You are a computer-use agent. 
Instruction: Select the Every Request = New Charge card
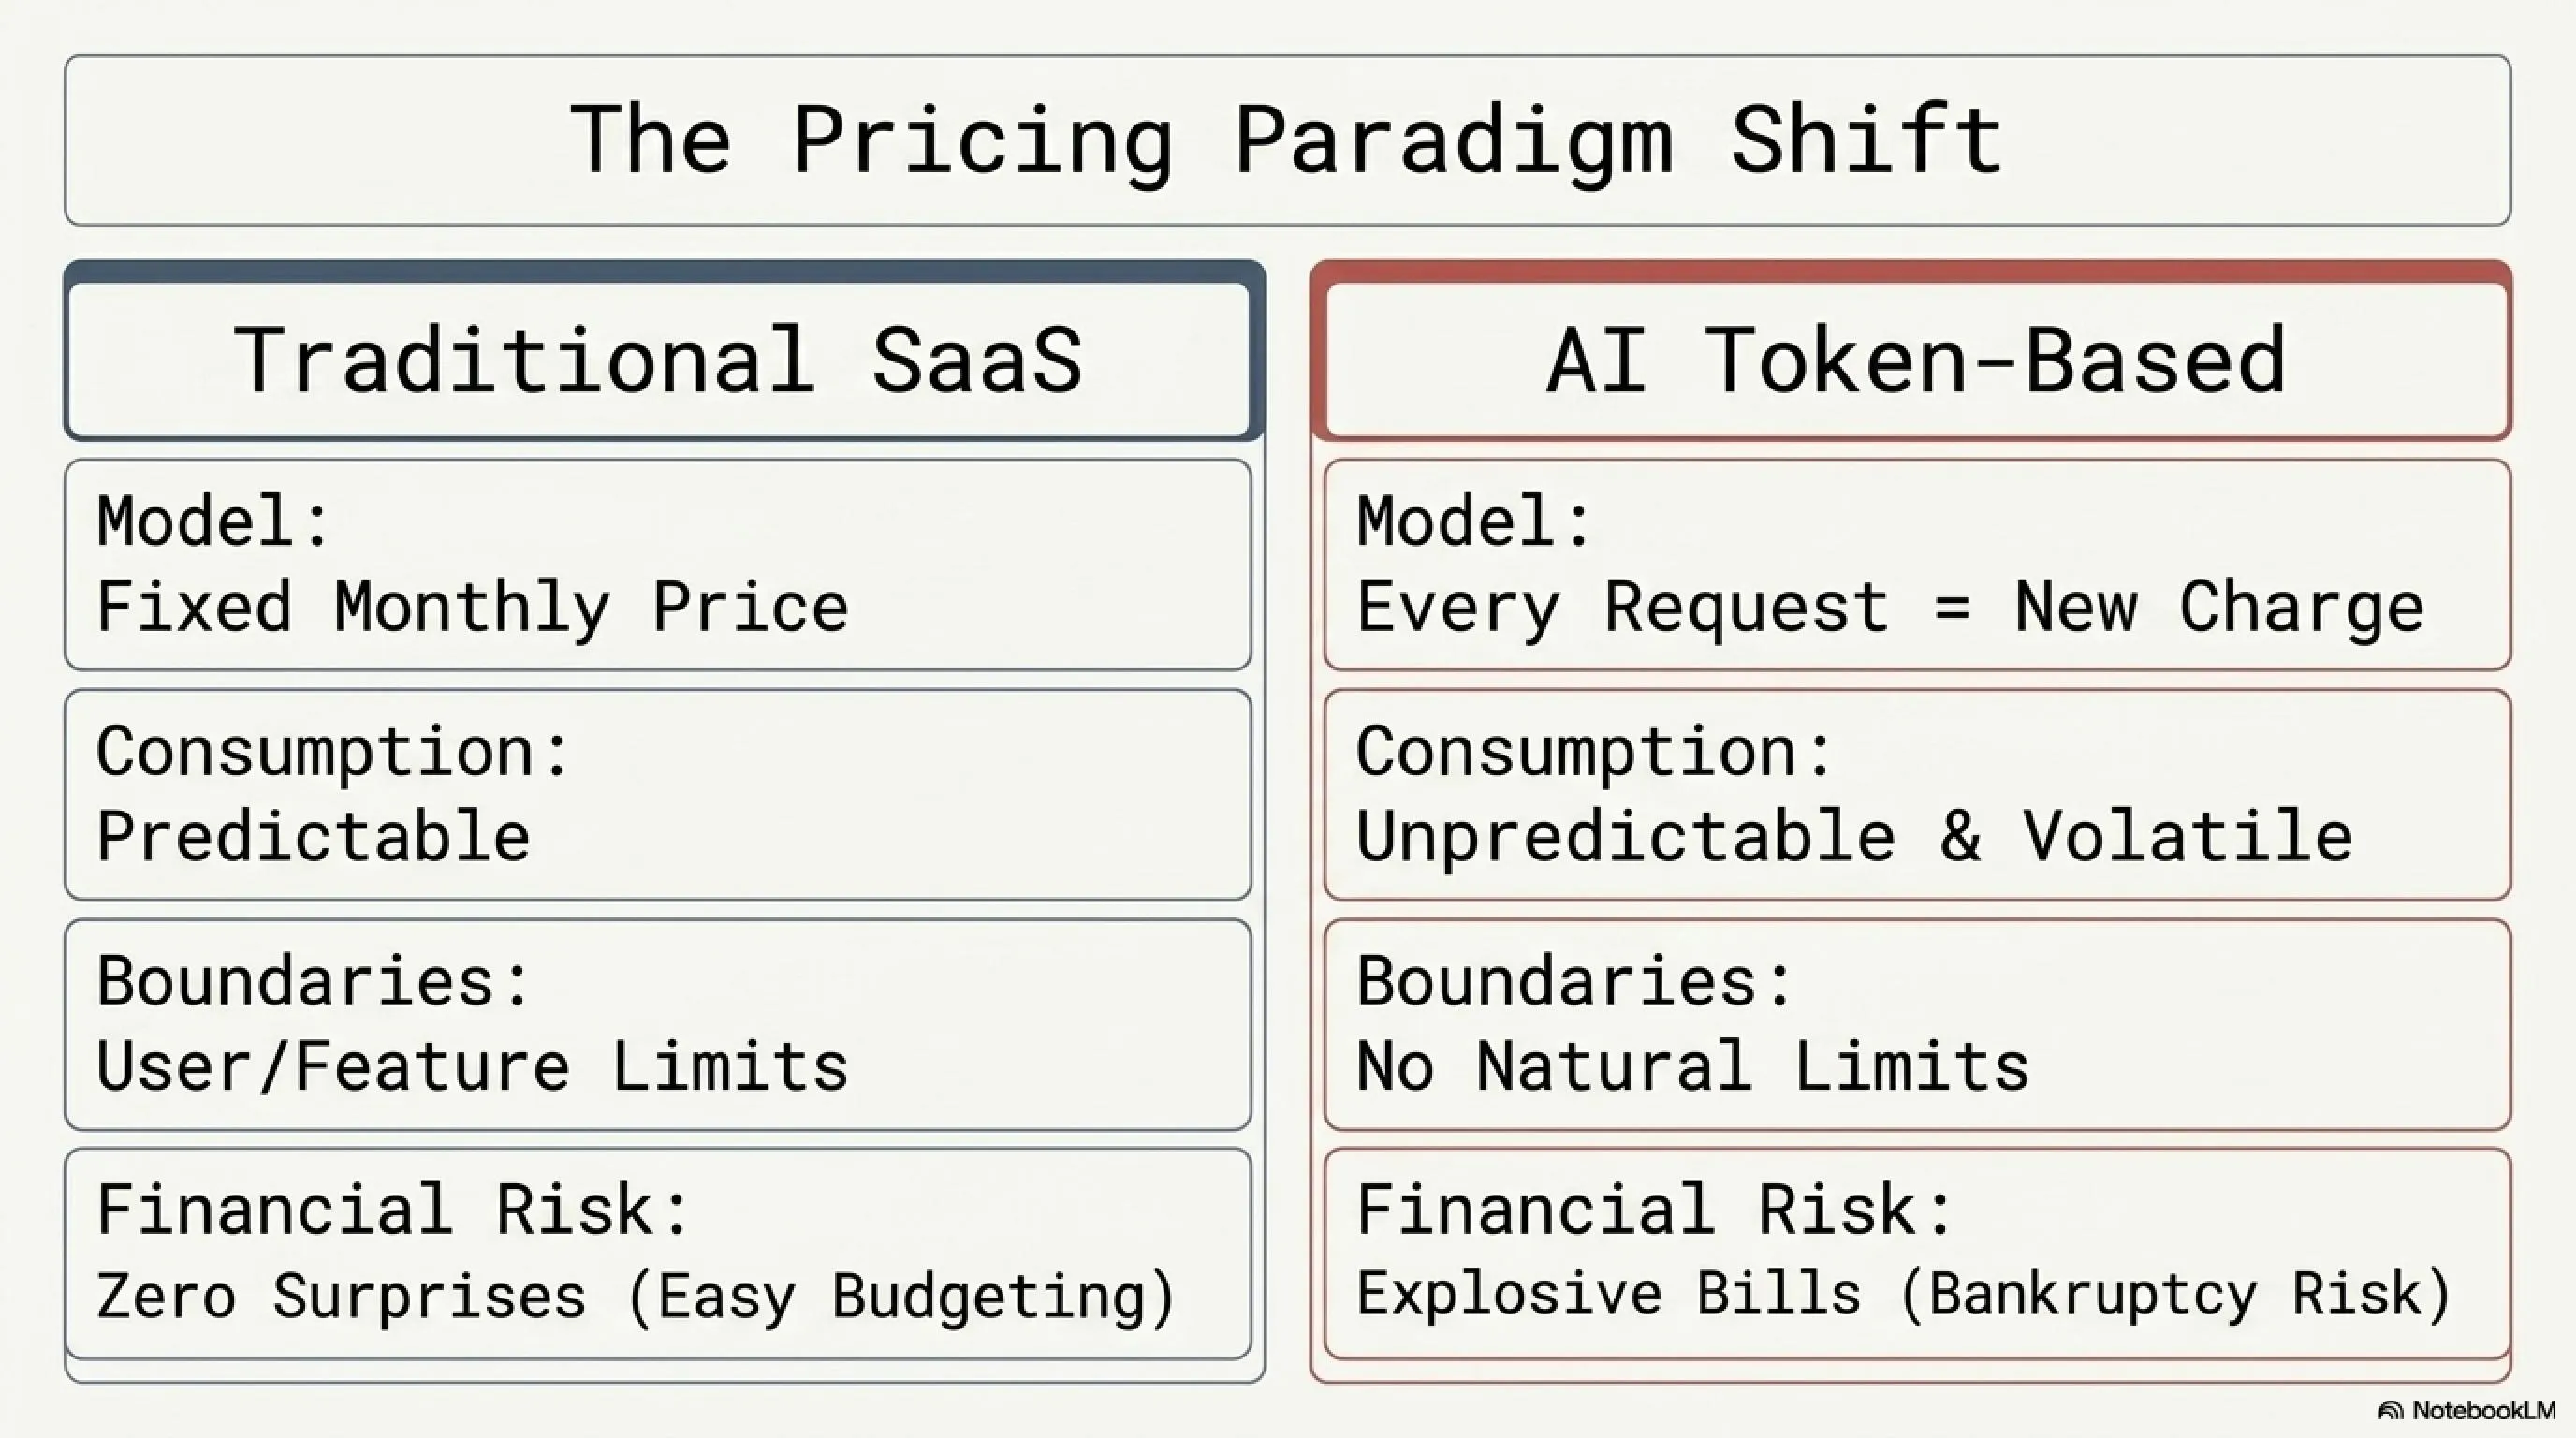pos(1917,565)
